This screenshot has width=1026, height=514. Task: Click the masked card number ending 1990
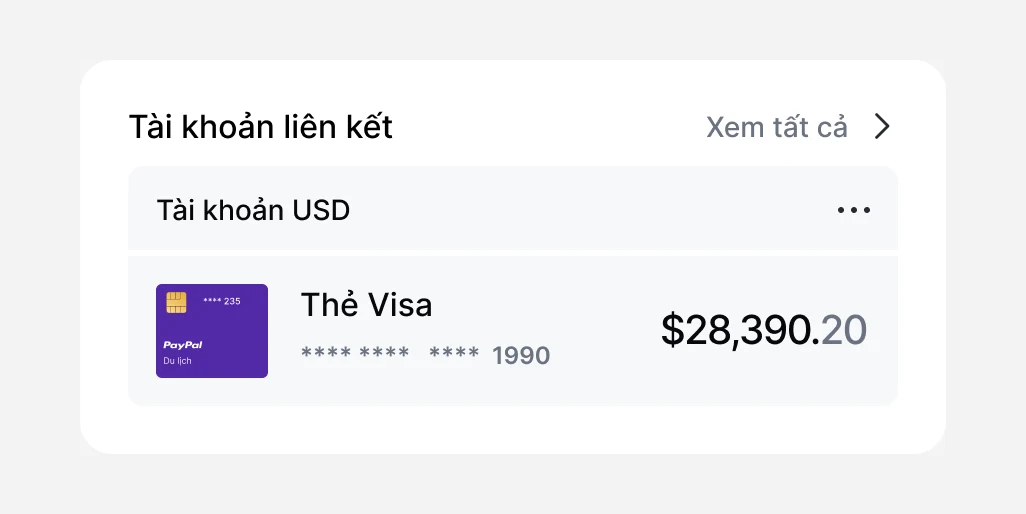[x=425, y=355]
